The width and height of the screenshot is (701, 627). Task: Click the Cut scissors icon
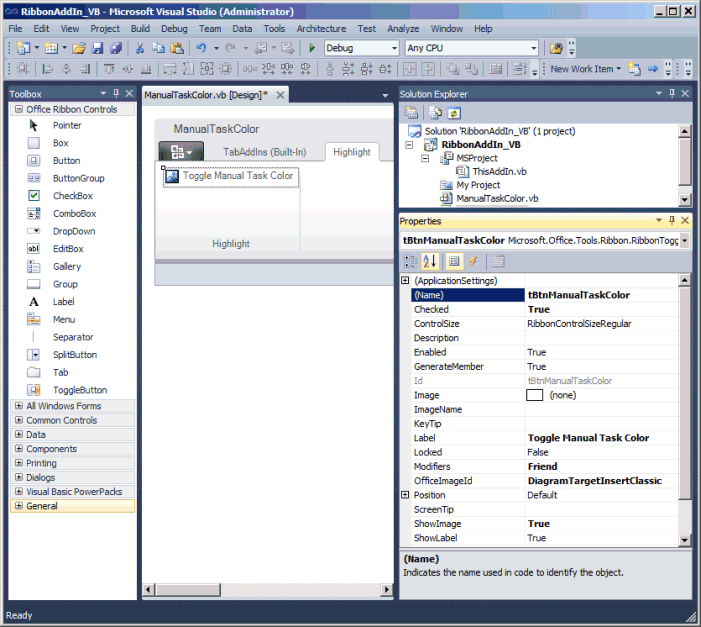[x=139, y=48]
